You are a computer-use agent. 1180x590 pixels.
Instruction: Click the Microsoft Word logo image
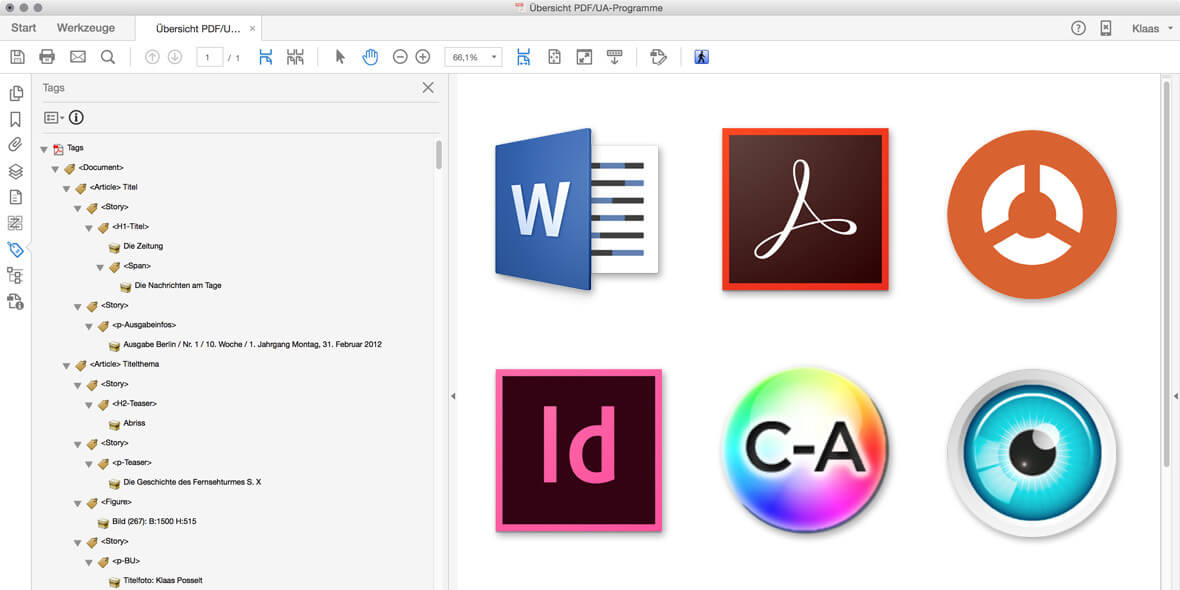tap(576, 209)
